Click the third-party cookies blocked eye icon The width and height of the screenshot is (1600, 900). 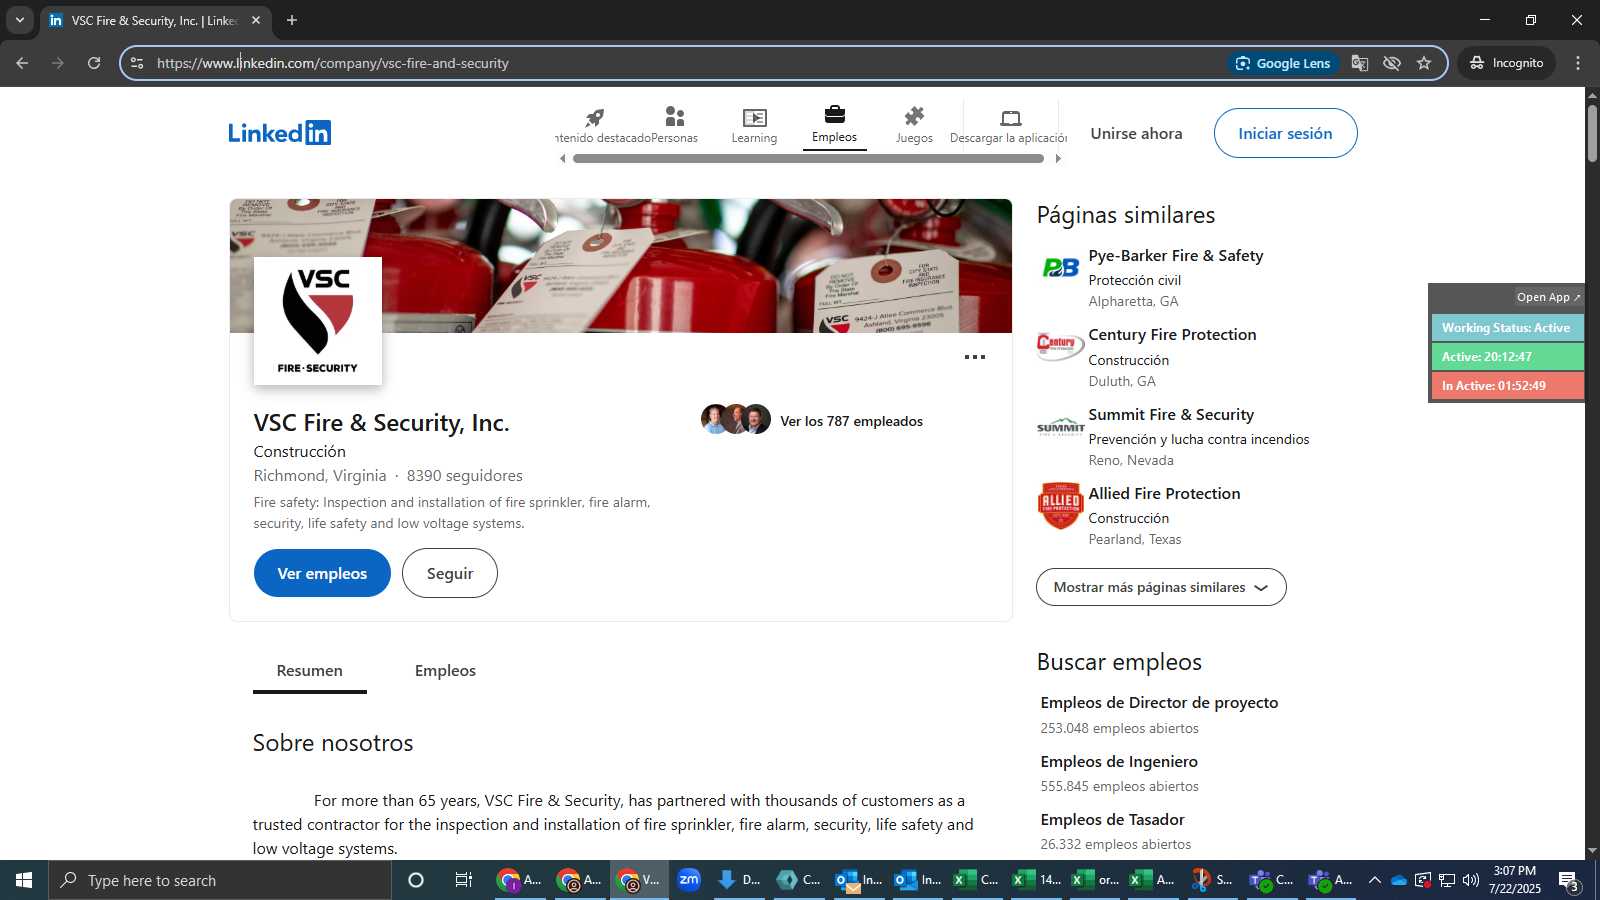point(1392,63)
